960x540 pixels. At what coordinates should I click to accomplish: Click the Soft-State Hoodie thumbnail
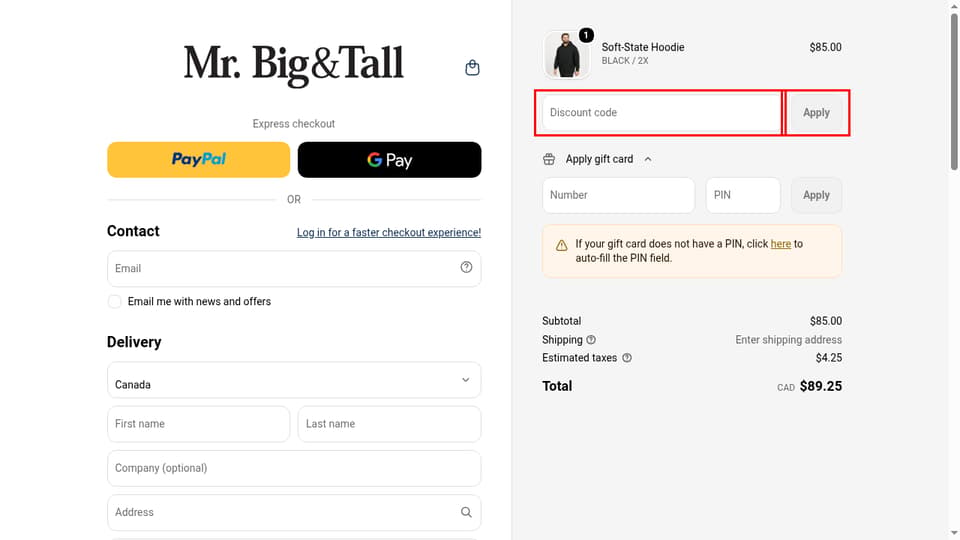[x=566, y=55]
